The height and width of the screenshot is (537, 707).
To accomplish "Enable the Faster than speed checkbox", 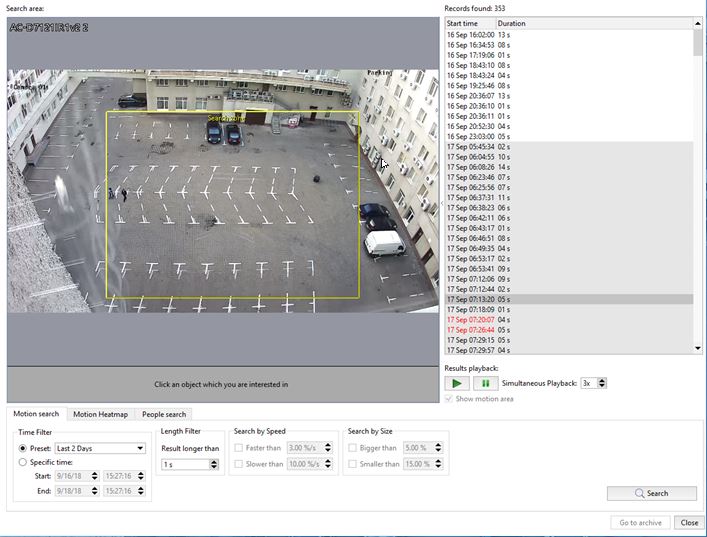I will pyautogui.click(x=238, y=448).
